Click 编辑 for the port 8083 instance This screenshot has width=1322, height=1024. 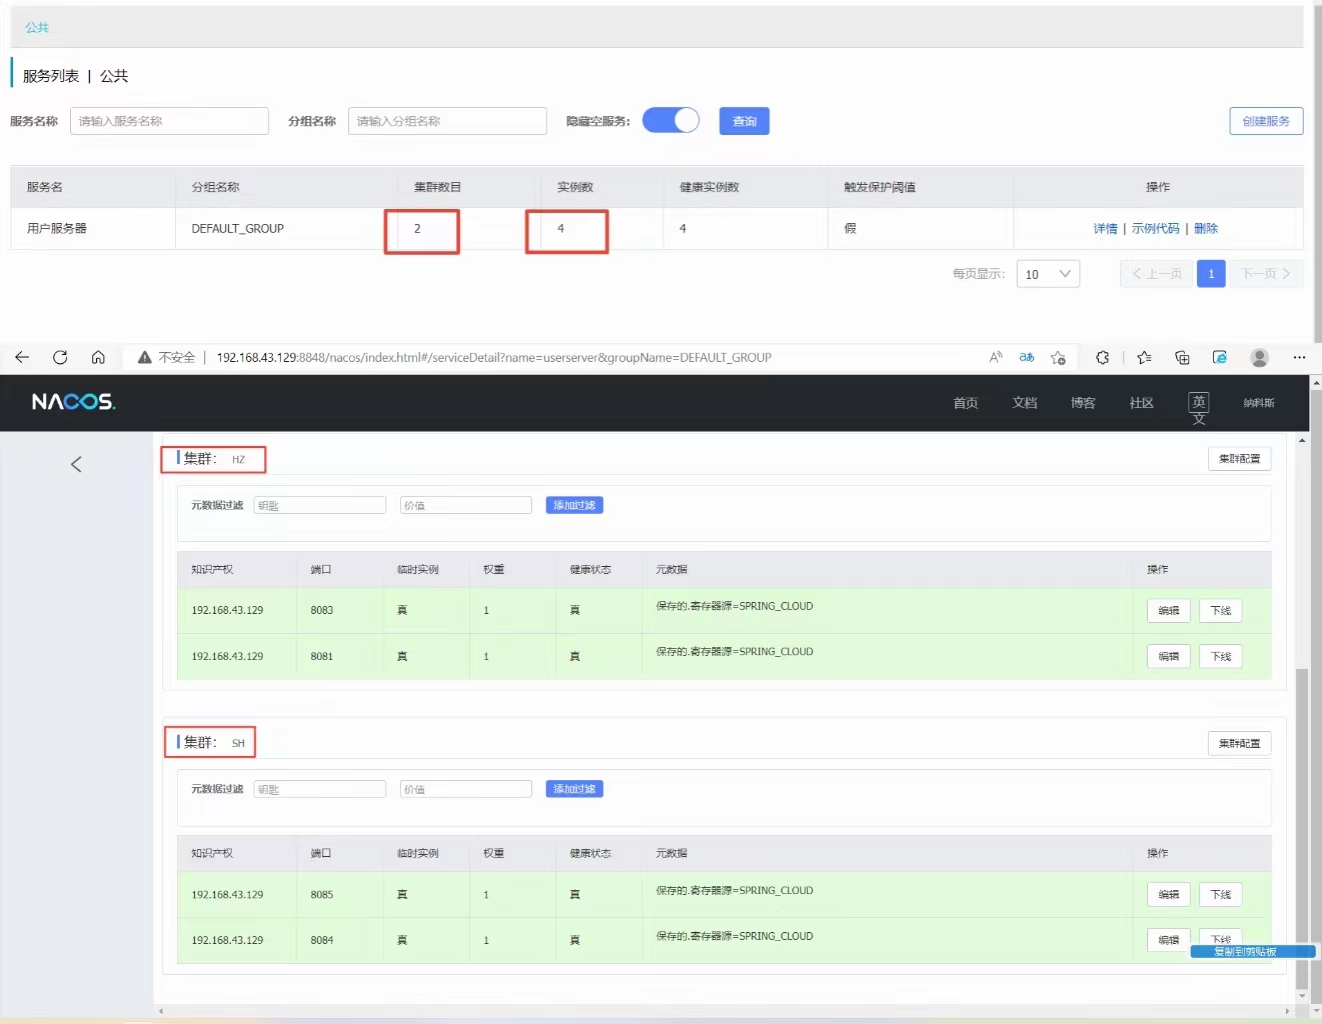point(1168,611)
